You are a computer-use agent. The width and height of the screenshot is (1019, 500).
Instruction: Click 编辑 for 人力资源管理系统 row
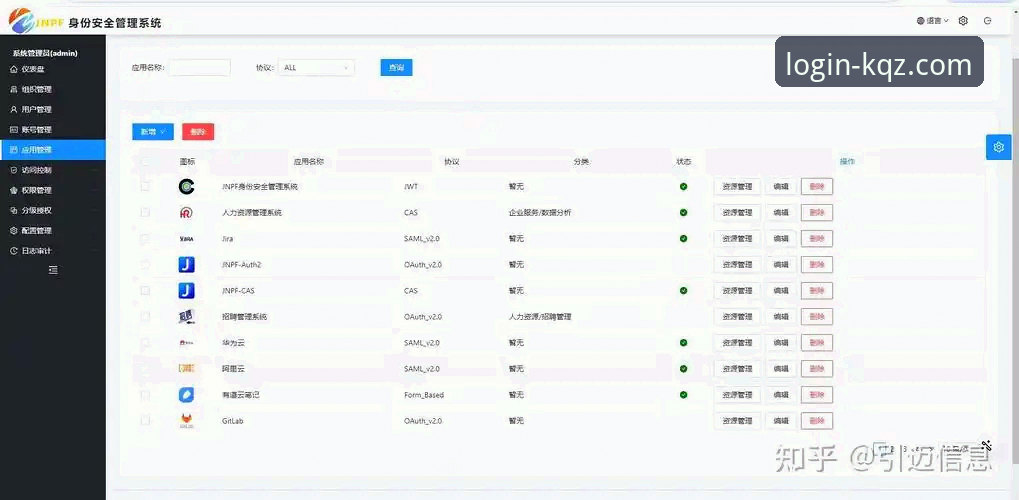(x=781, y=213)
